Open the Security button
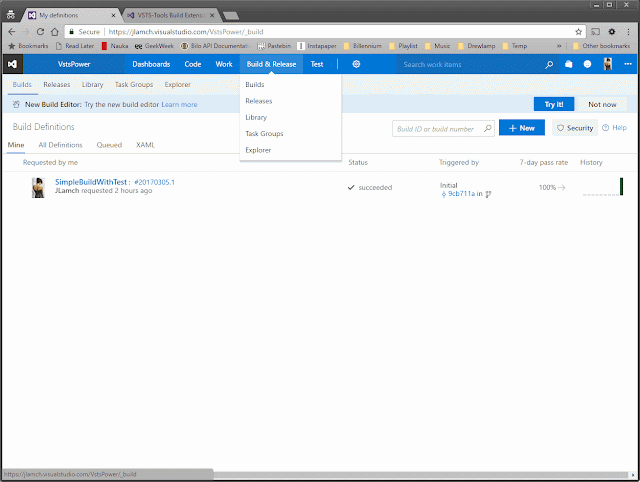This screenshot has width=640, height=482. (575, 128)
